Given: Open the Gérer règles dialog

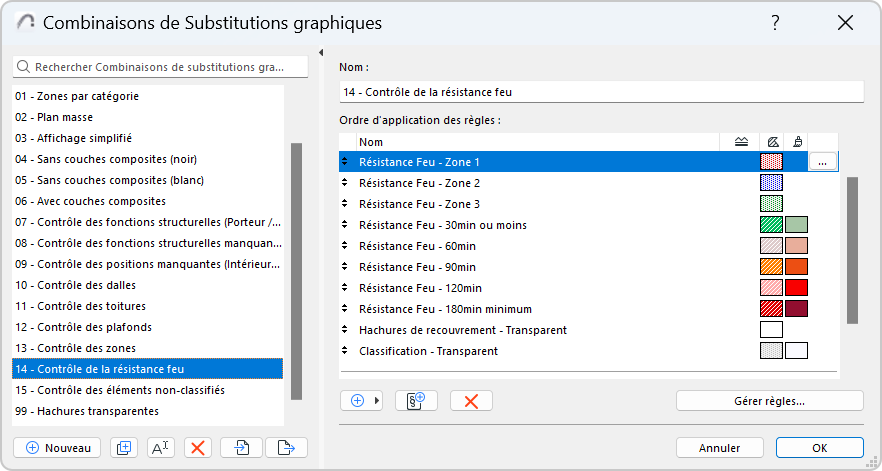Looking at the screenshot, I should click(769, 401).
